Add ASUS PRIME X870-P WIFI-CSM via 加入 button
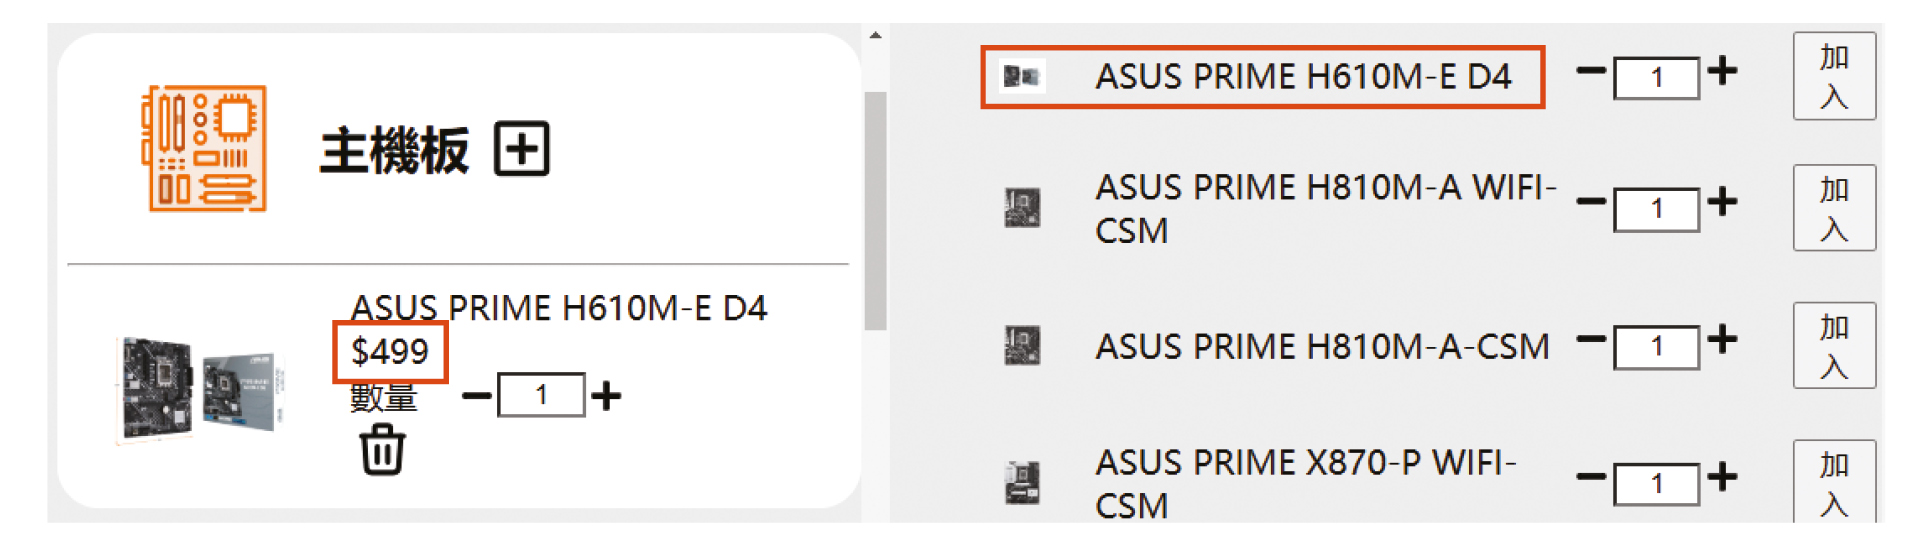Screen dimensions: 1932x550 click(x=1833, y=482)
